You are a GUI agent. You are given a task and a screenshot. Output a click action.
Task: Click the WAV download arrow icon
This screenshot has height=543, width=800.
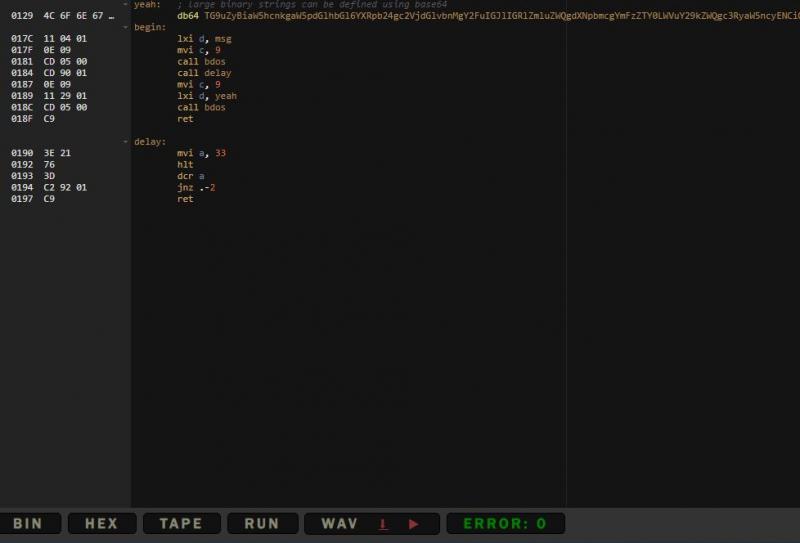click(383, 524)
